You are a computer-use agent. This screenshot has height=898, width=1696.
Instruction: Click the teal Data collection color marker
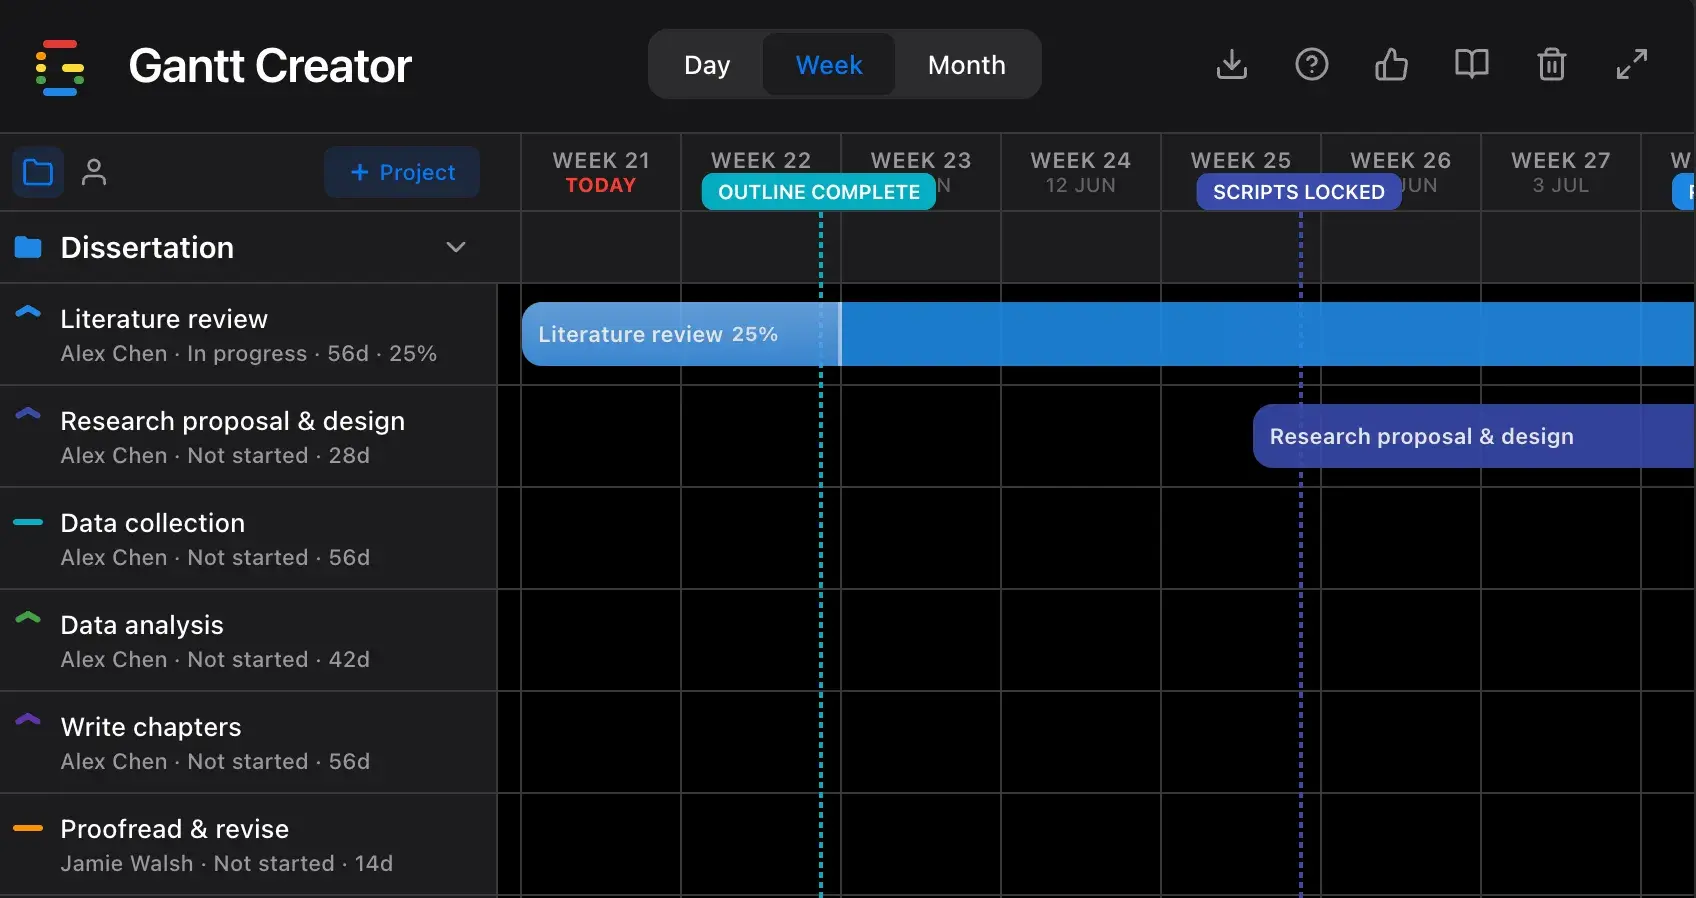[28, 522]
